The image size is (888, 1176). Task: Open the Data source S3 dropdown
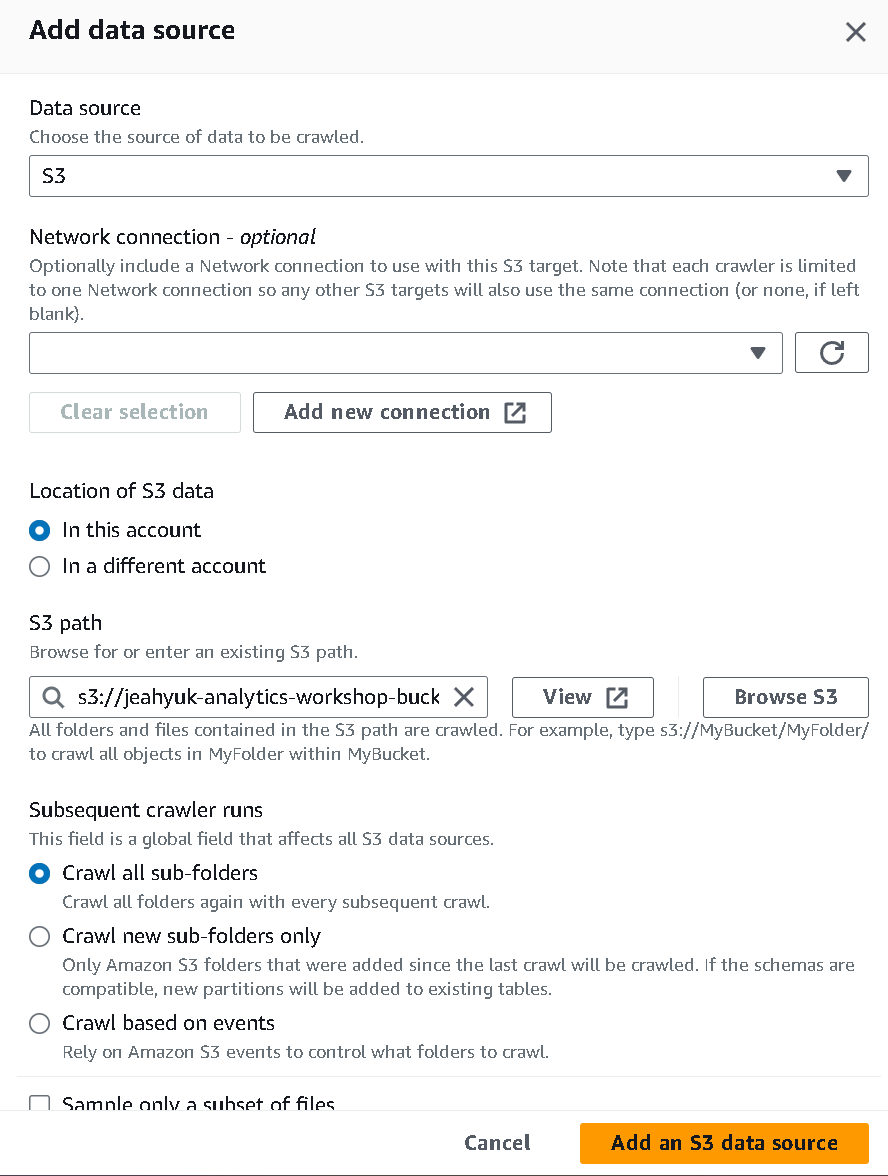[448, 176]
